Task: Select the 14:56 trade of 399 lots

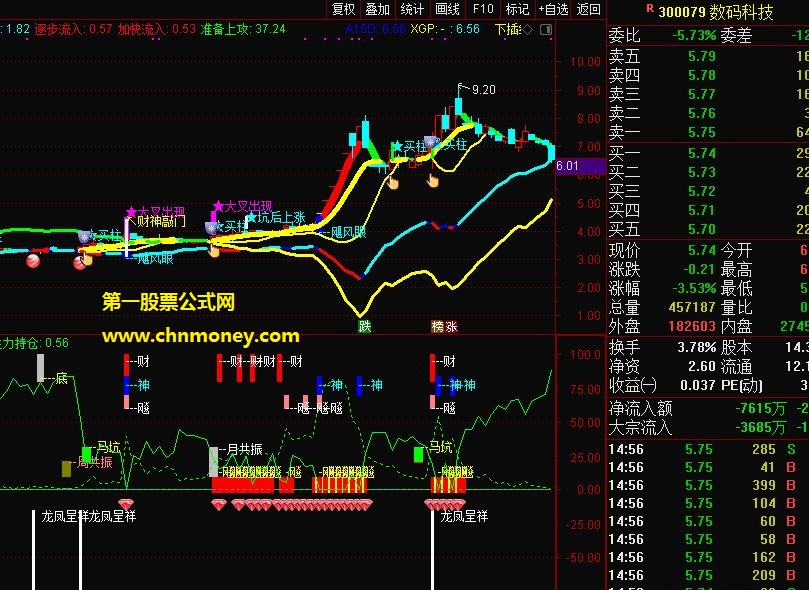Action: click(708, 485)
